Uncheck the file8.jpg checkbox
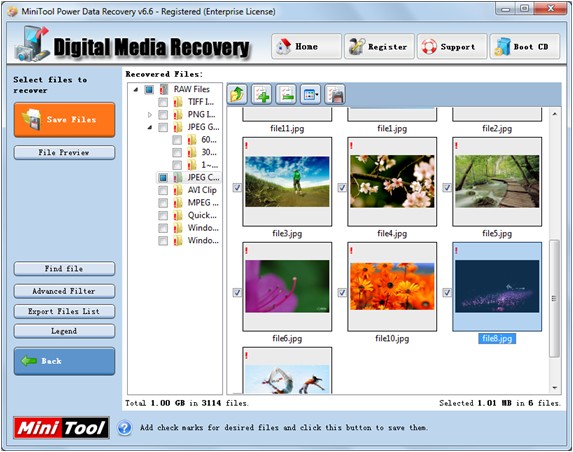573x452 pixels. (x=447, y=293)
